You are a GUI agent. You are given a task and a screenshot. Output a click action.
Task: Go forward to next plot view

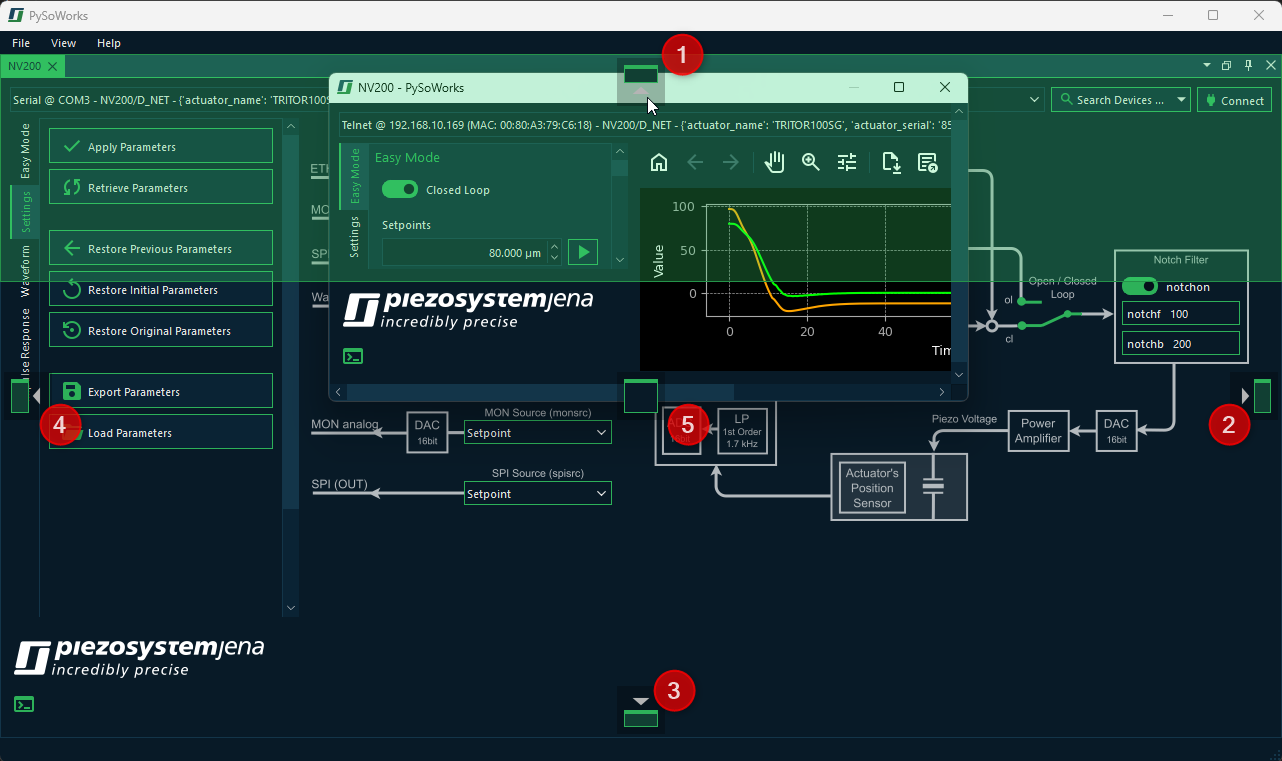coord(731,162)
